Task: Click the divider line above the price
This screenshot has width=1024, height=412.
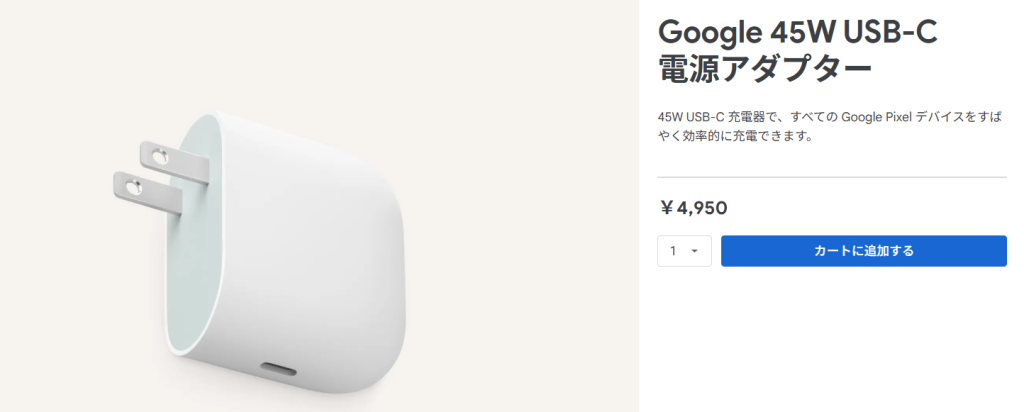Action: coord(832,177)
